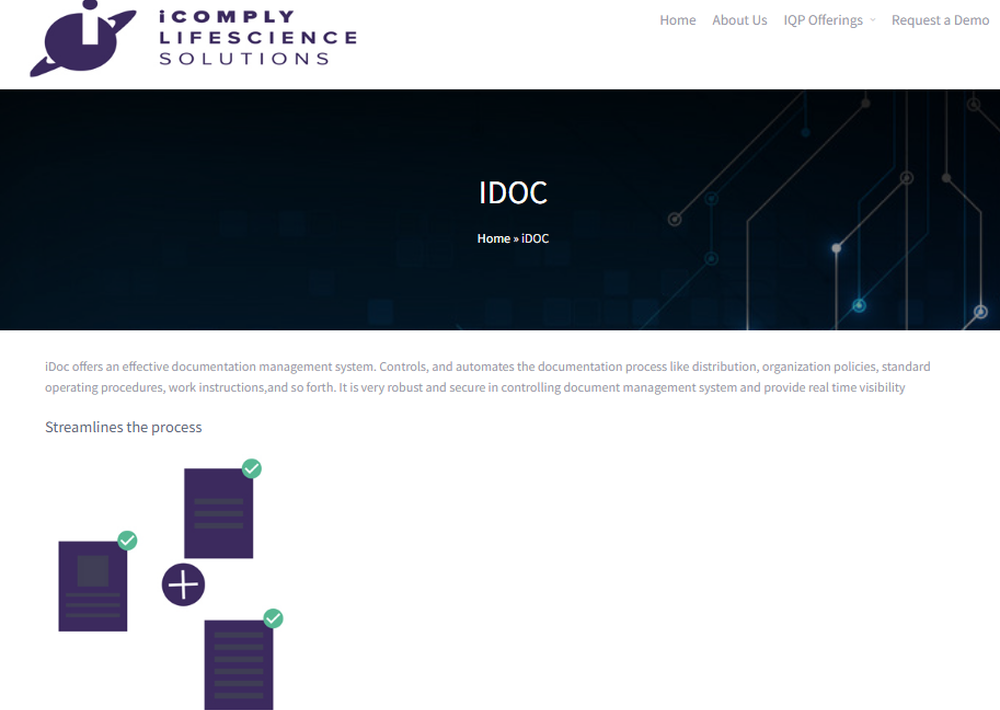1000x710 pixels.
Task: Click the IDOC banner heading
Action: pos(513,193)
